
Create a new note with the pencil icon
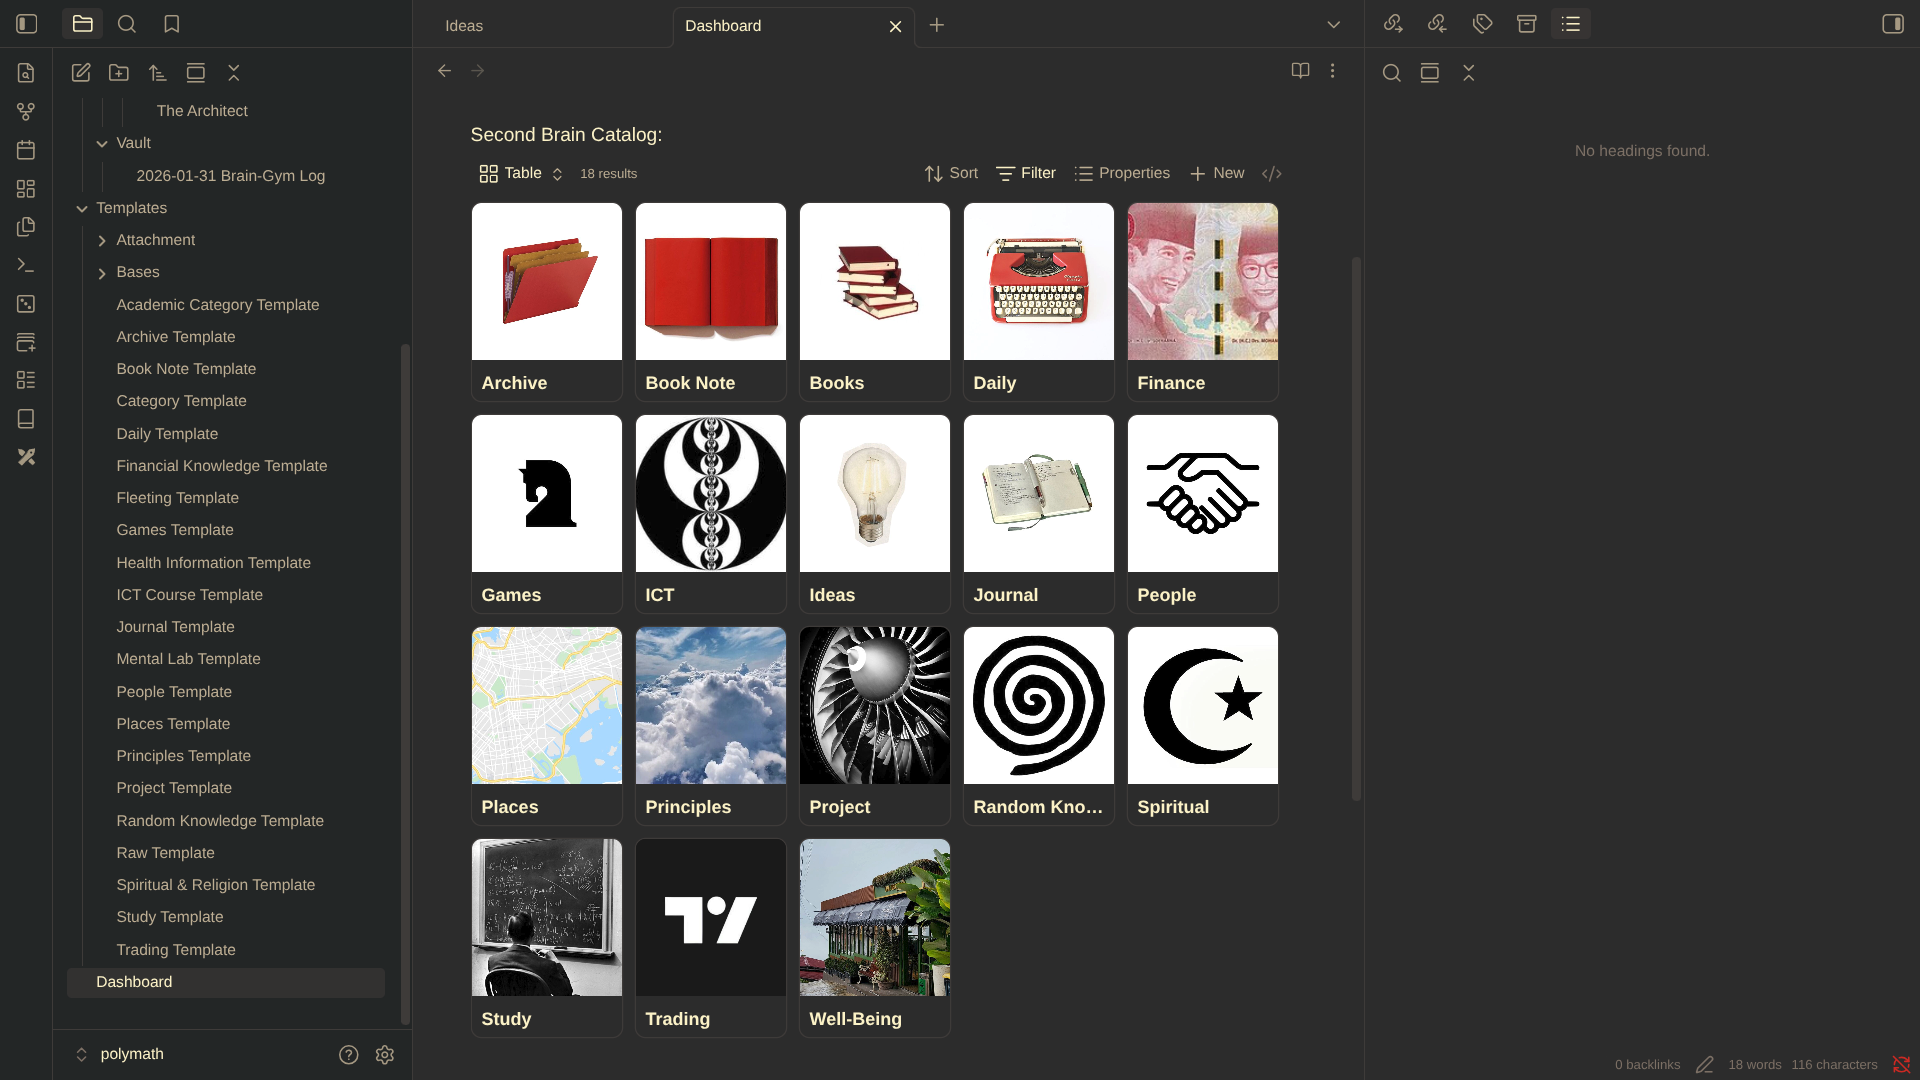81,73
